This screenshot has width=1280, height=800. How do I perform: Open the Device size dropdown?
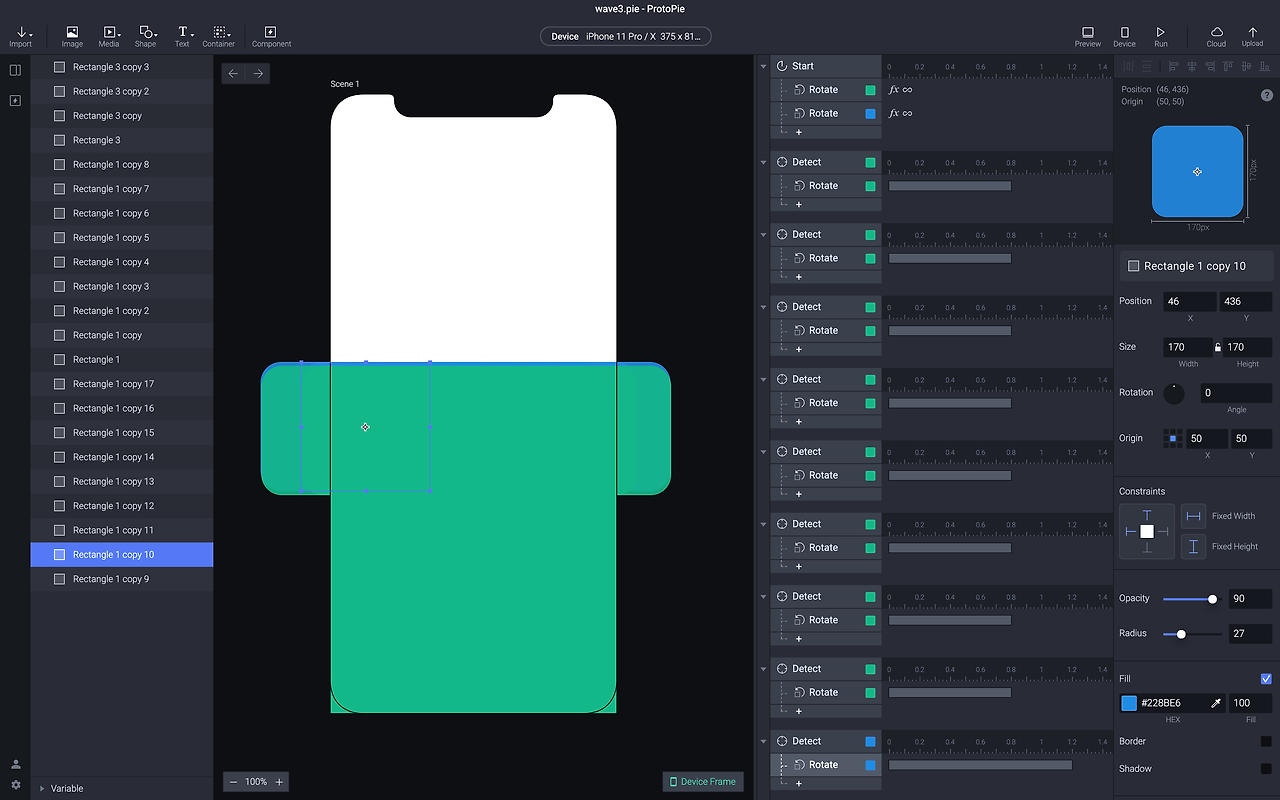pos(625,37)
